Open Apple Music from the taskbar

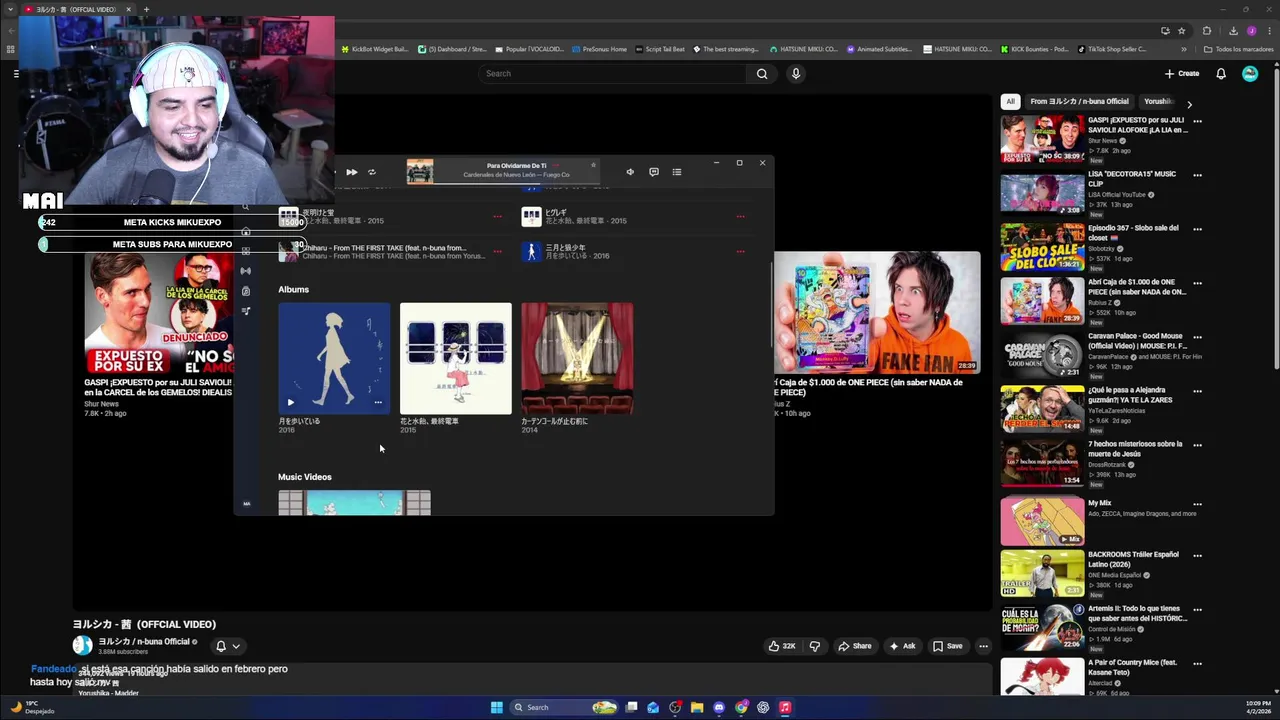pos(785,707)
